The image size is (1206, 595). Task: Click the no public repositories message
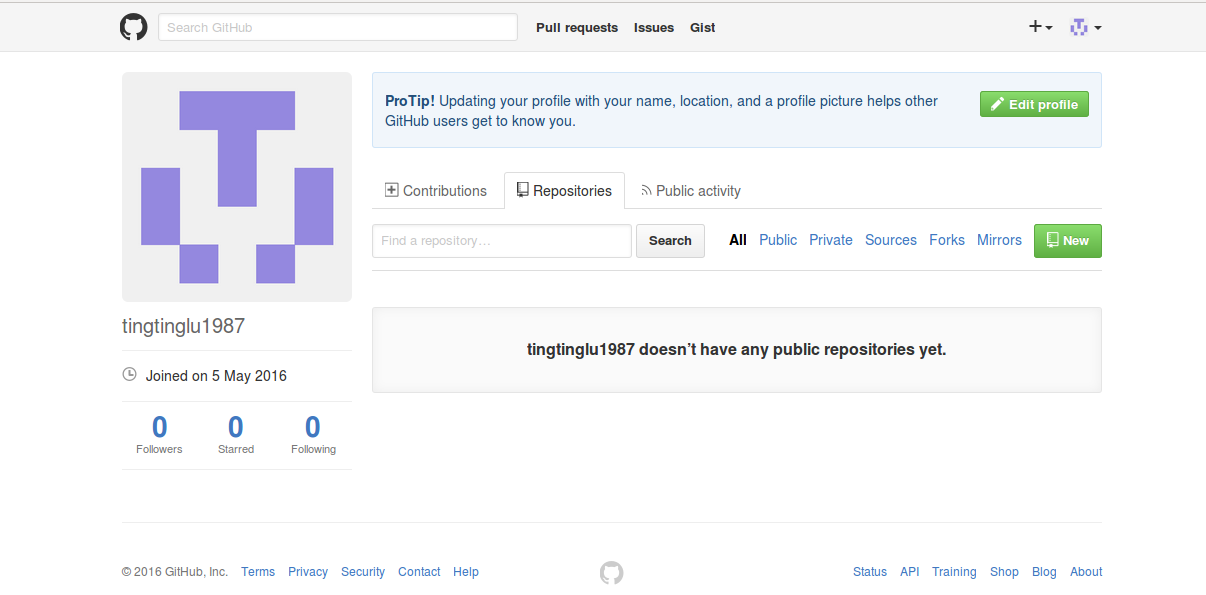click(737, 350)
